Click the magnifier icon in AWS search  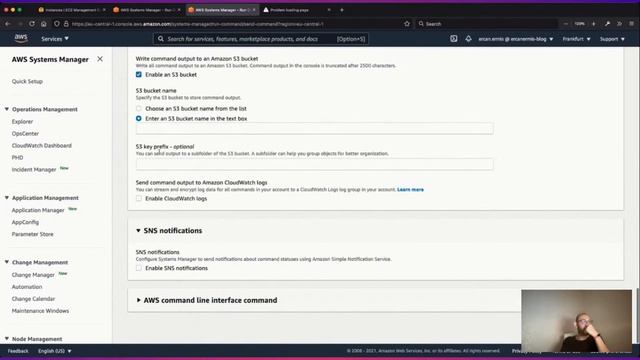pyautogui.click(x=161, y=39)
